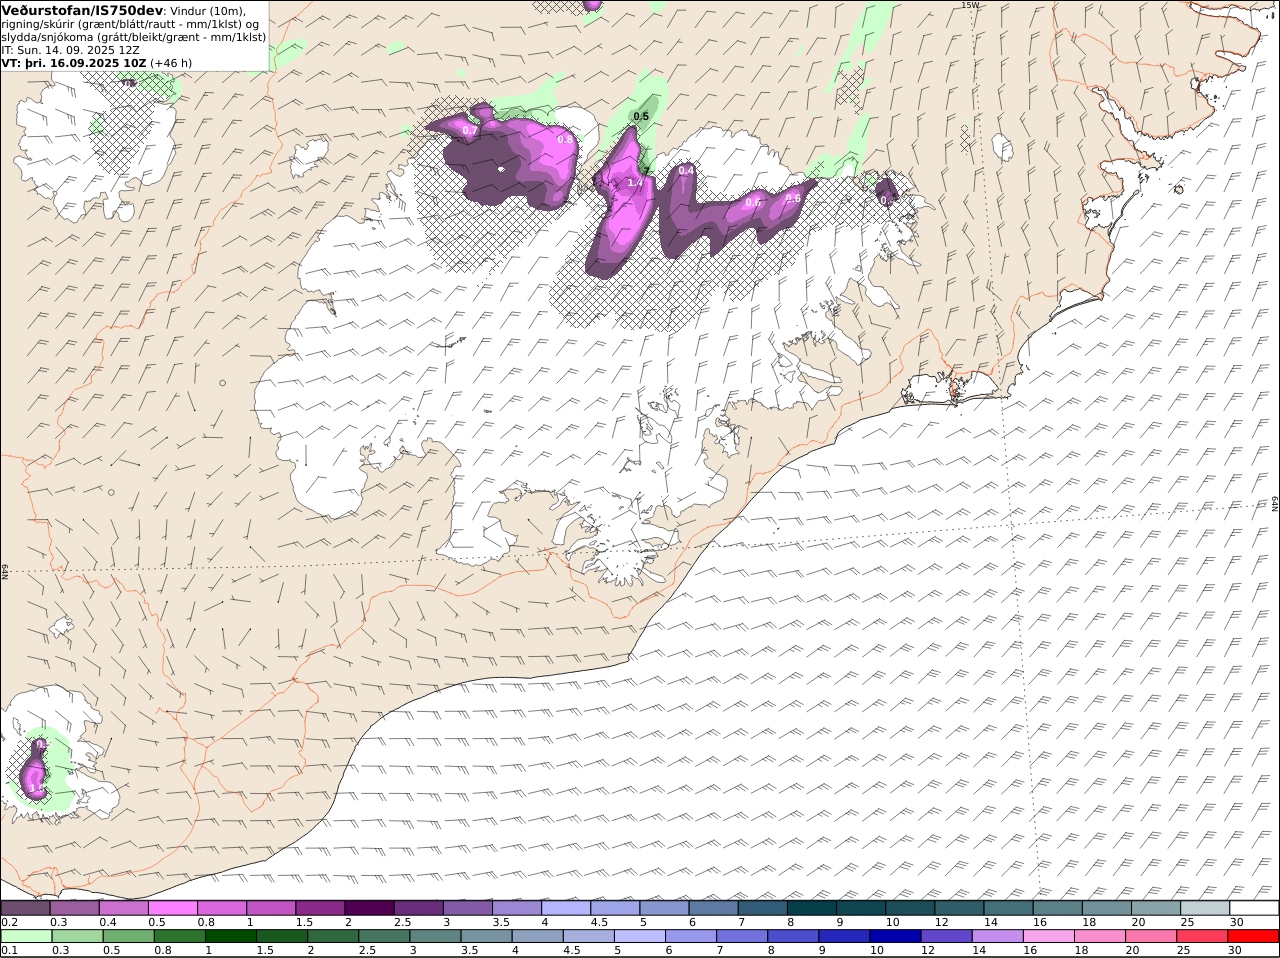Select the dark teal 9–10 swatch in upper legend
The image size is (1280, 958).
pyautogui.click(x=859, y=908)
